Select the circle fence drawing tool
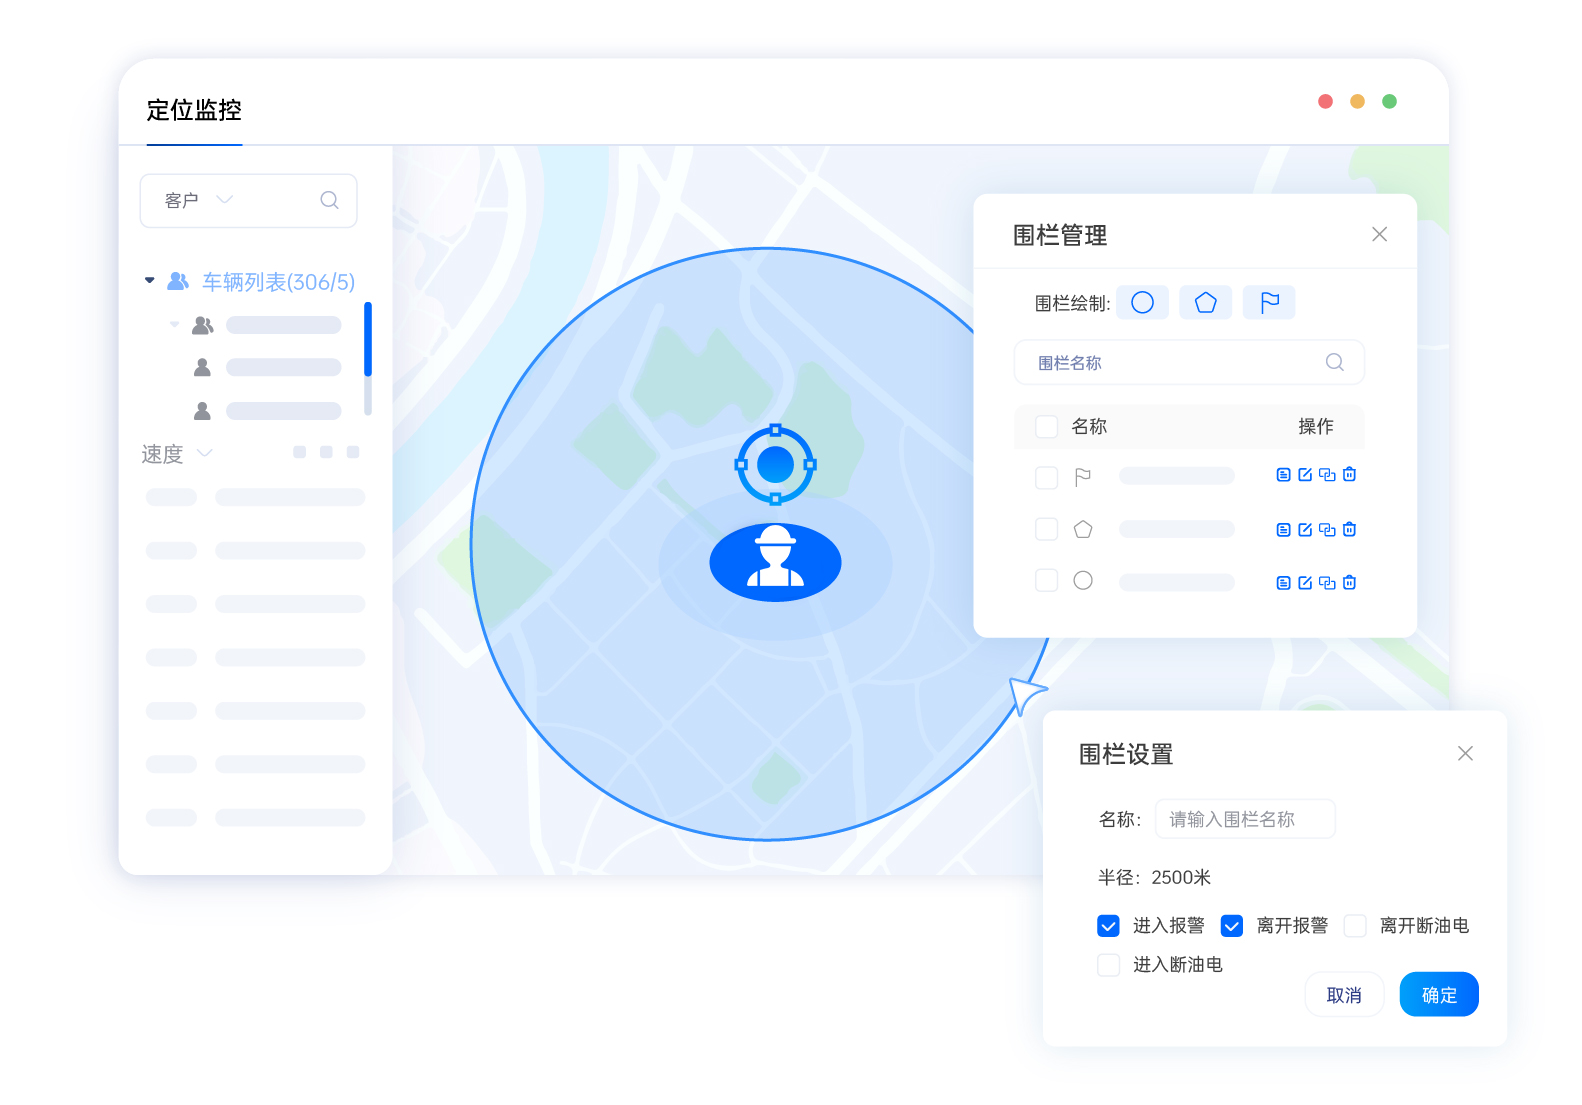 click(1142, 303)
